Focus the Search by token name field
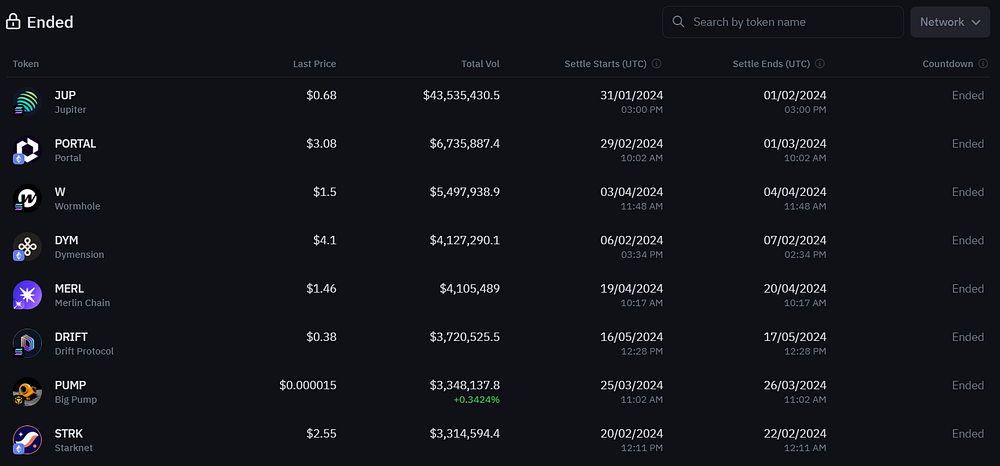 783,22
